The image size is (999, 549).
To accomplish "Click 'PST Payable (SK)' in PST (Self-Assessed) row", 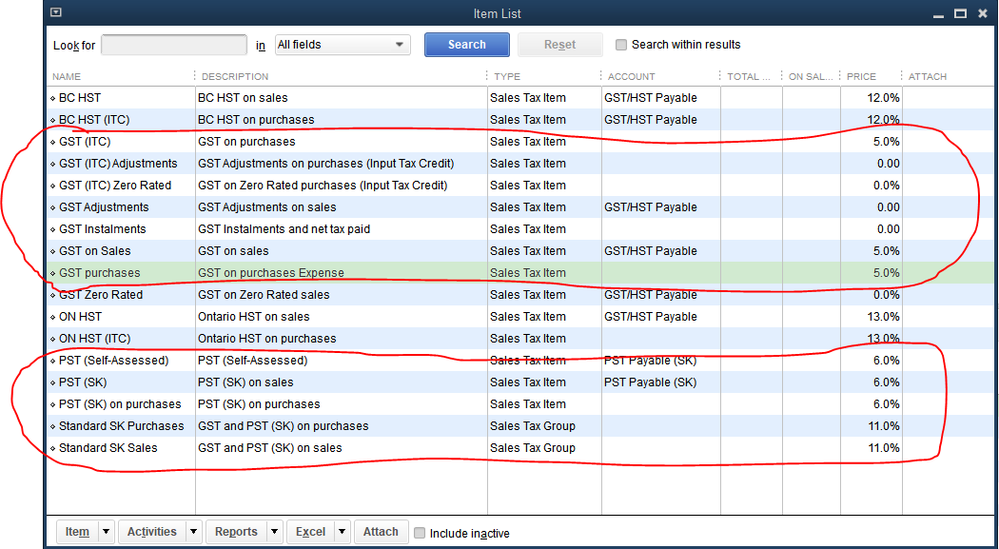I will 650,360.
